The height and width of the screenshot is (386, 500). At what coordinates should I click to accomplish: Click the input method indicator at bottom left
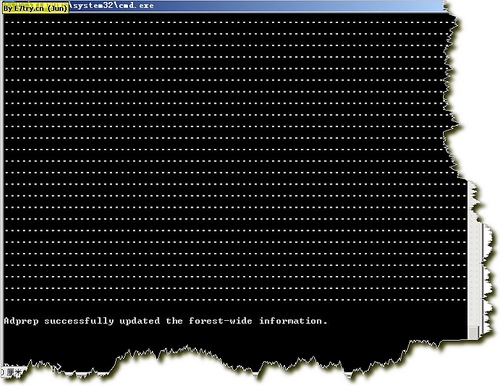13,371
